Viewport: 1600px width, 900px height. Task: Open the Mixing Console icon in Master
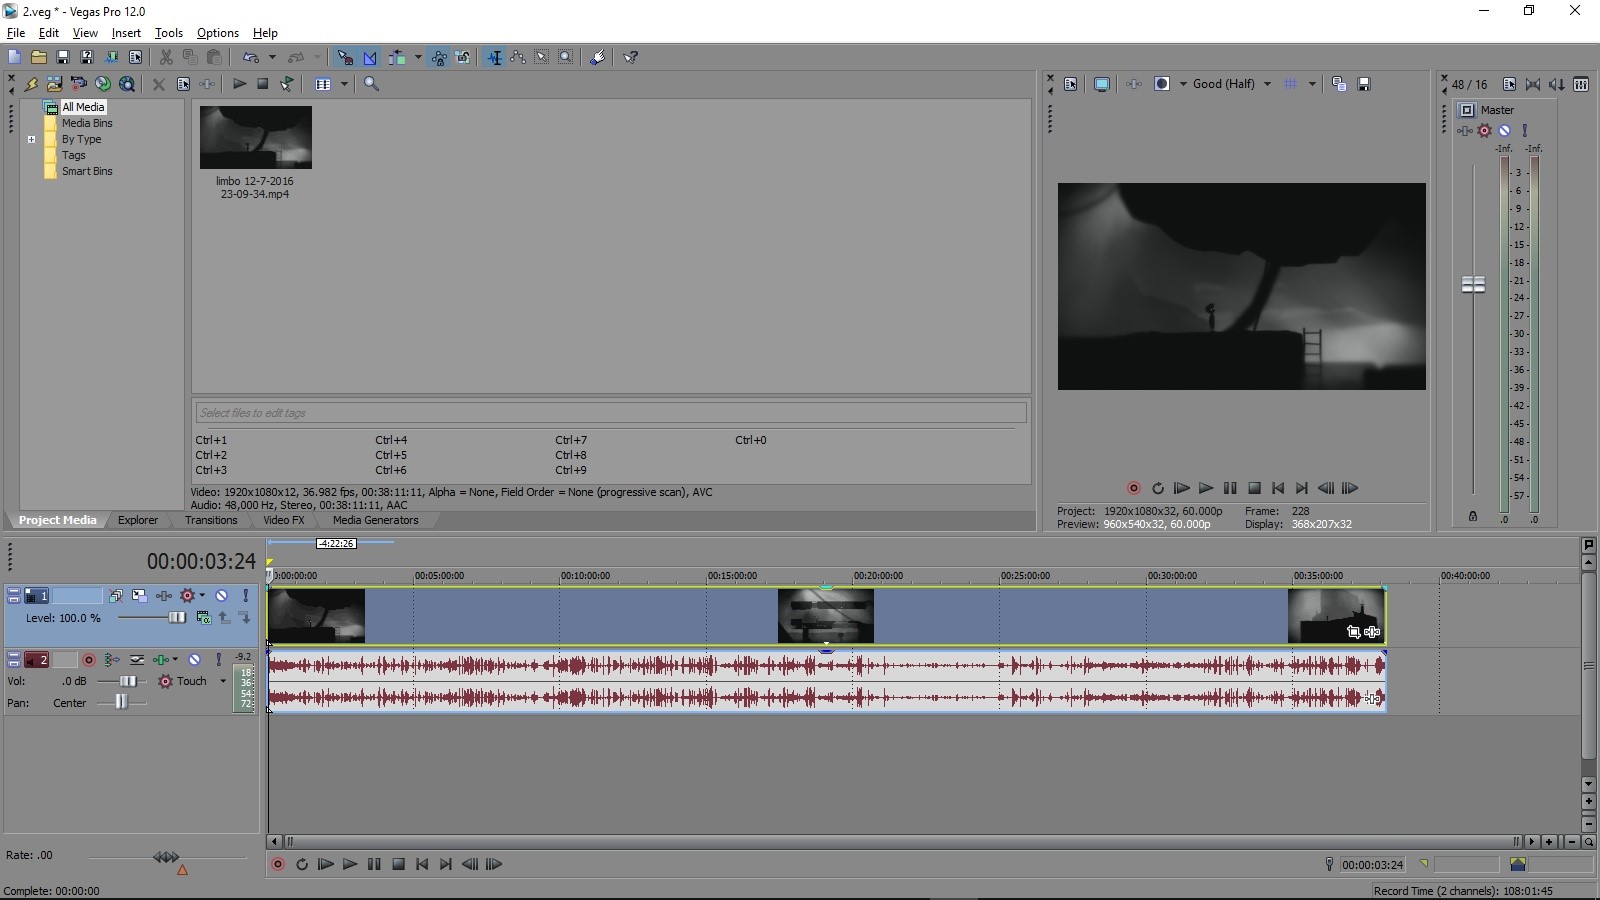[1581, 84]
